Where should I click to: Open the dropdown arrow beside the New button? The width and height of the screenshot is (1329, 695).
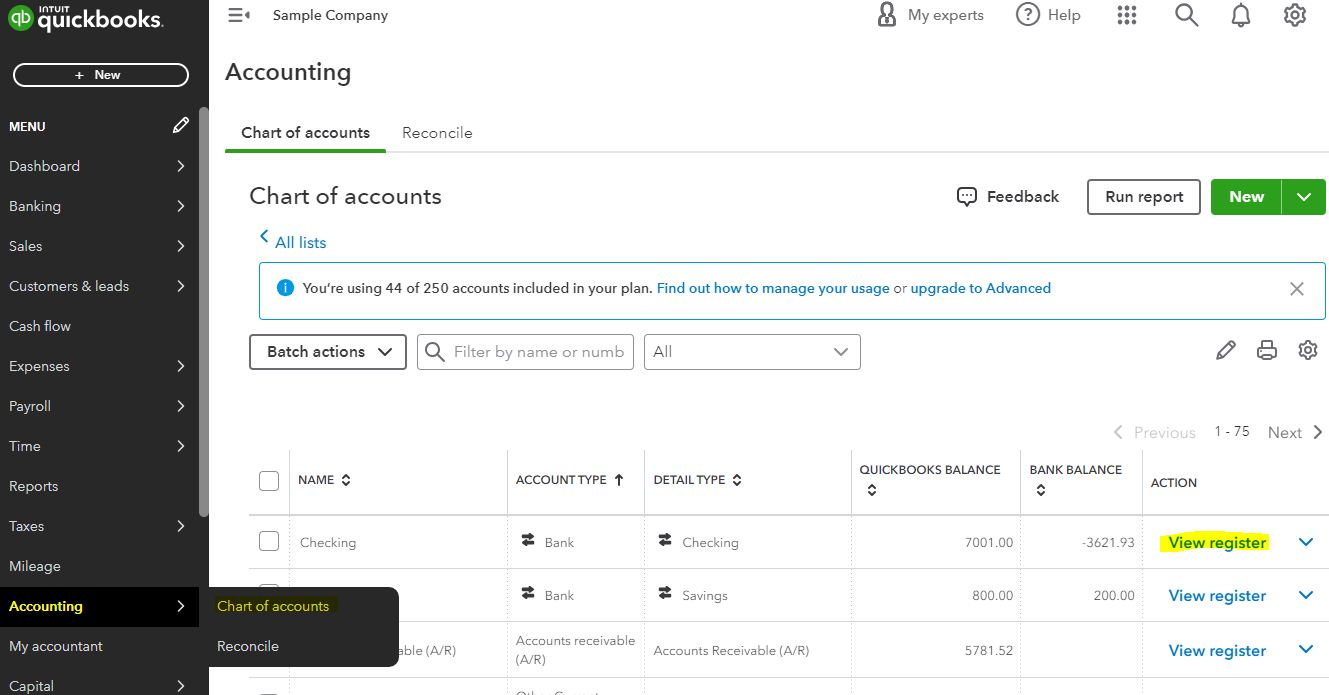(x=1303, y=197)
